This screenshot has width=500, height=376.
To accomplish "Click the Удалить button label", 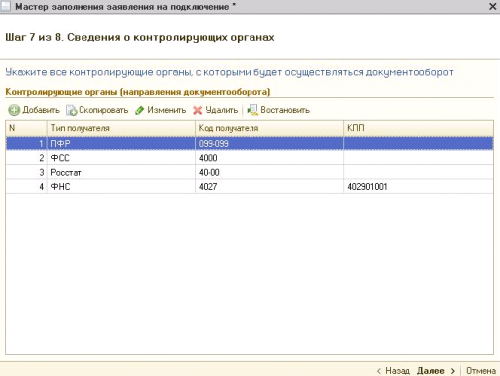I will click(221, 110).
